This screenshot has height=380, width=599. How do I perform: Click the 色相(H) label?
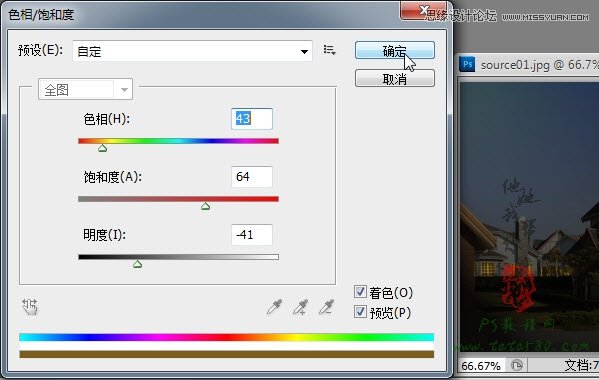(107, 119)
